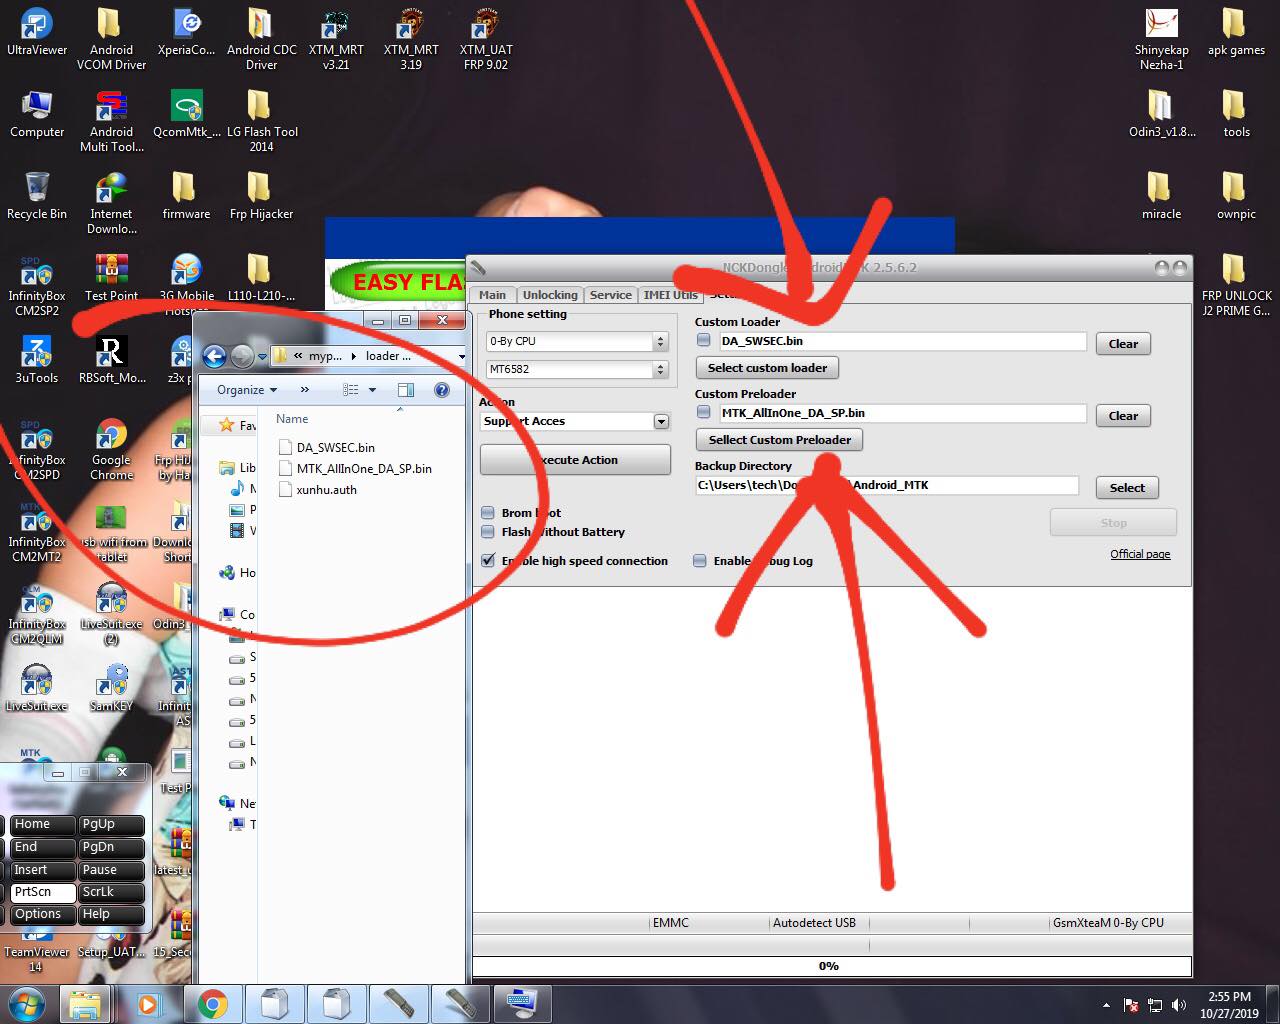This screenshot has height=1024, width=1280.
Task: Click the 0% progress bar
Action: 831,966
